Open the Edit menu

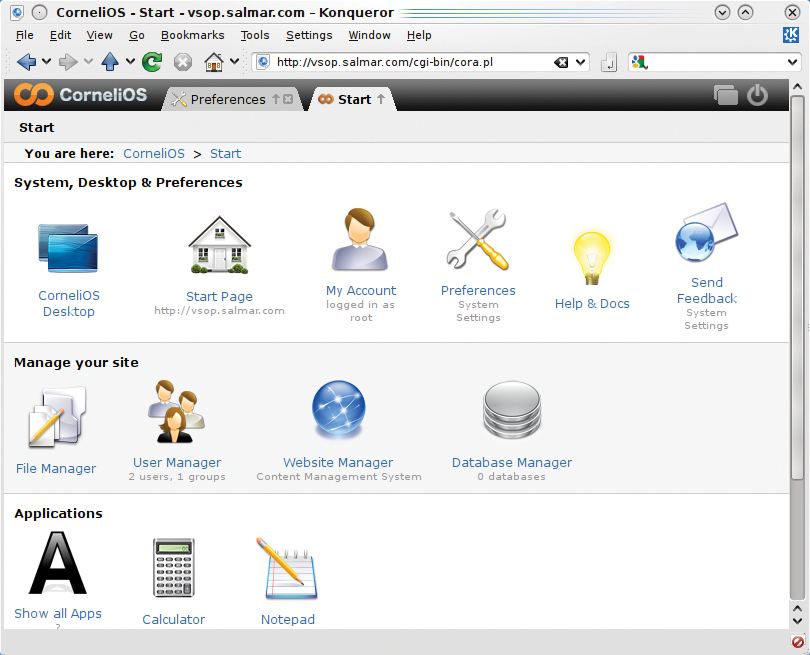pos(60,35)
